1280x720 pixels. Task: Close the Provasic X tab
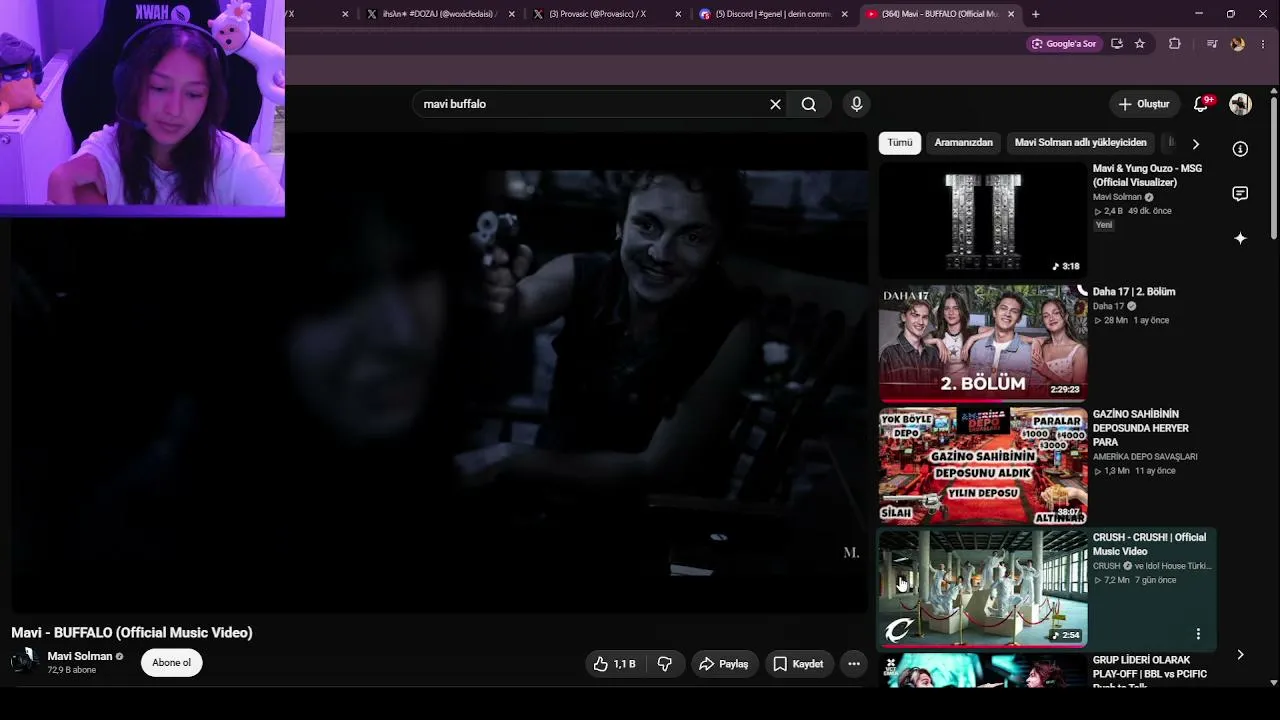coord(678,14)
